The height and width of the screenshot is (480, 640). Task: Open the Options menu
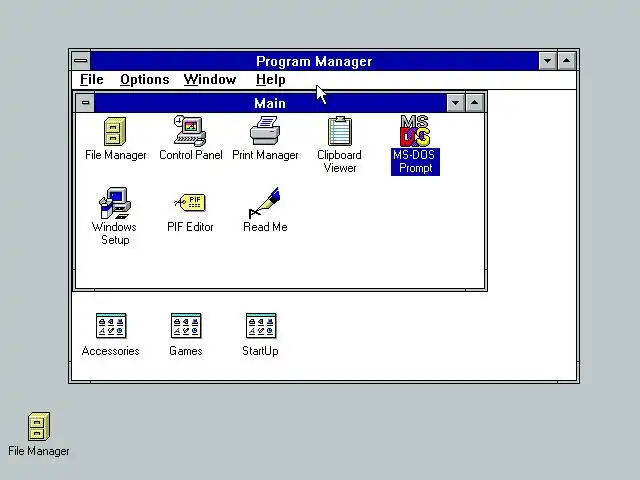click(x=144, y=79)
